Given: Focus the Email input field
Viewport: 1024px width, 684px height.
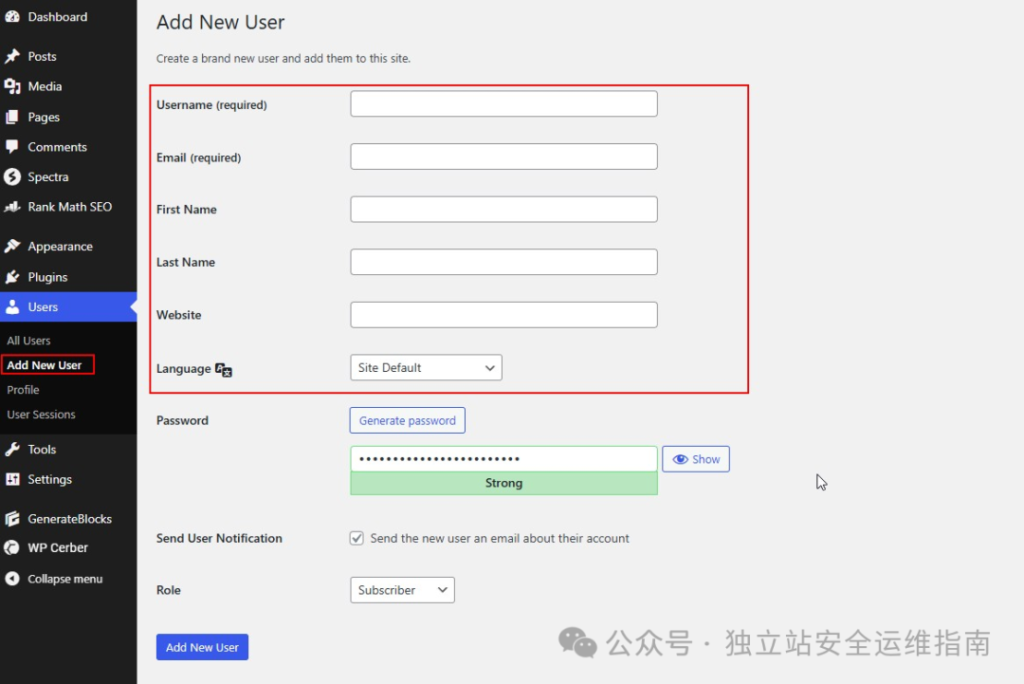Looking at the screenshot, I should [x=504, y=157].
